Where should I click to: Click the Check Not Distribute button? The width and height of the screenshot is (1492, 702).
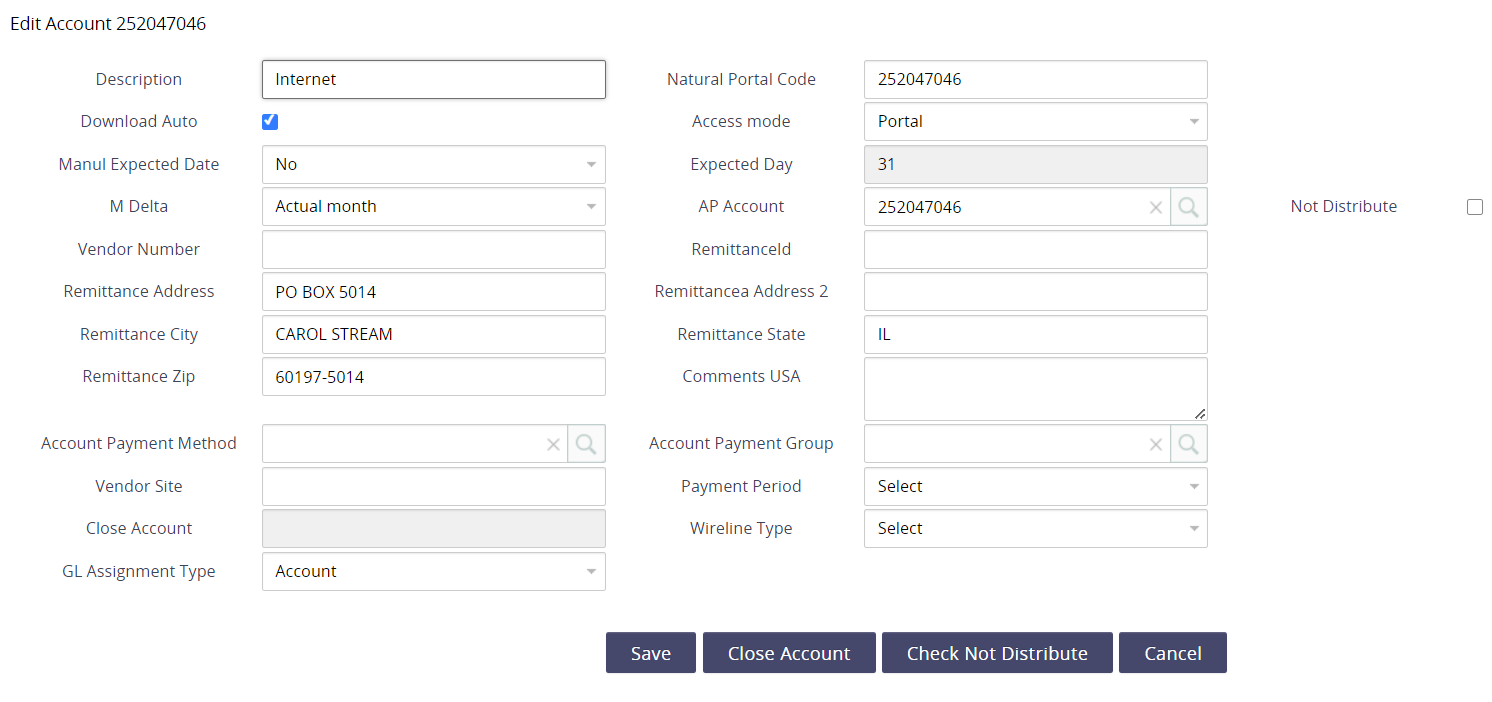point(997,652)
